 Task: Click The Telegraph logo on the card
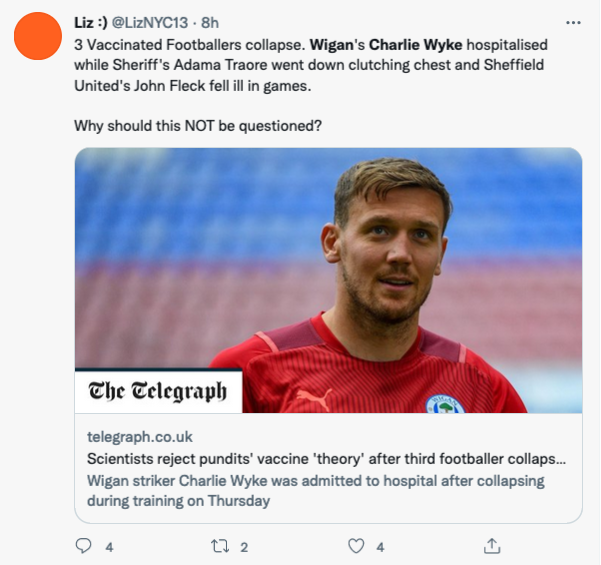158,391
